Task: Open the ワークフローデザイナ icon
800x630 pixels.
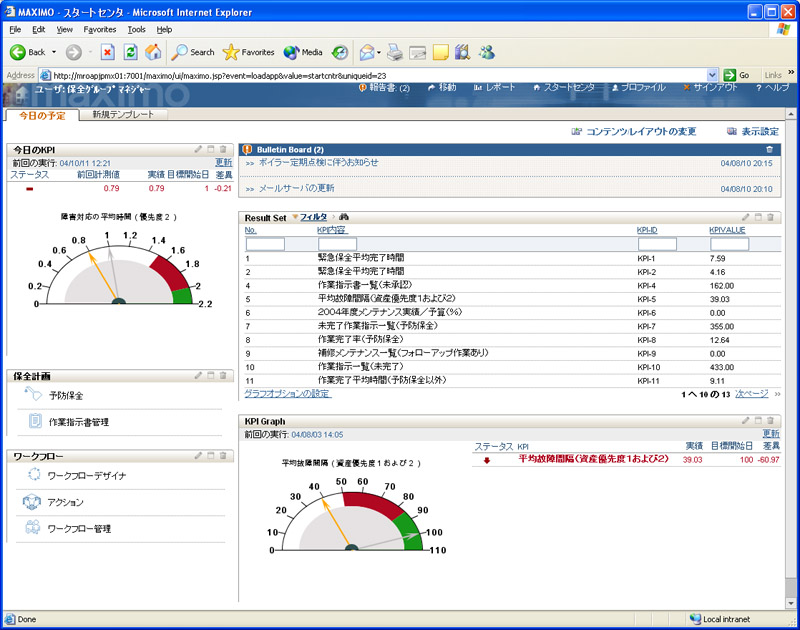Action: 34,474
